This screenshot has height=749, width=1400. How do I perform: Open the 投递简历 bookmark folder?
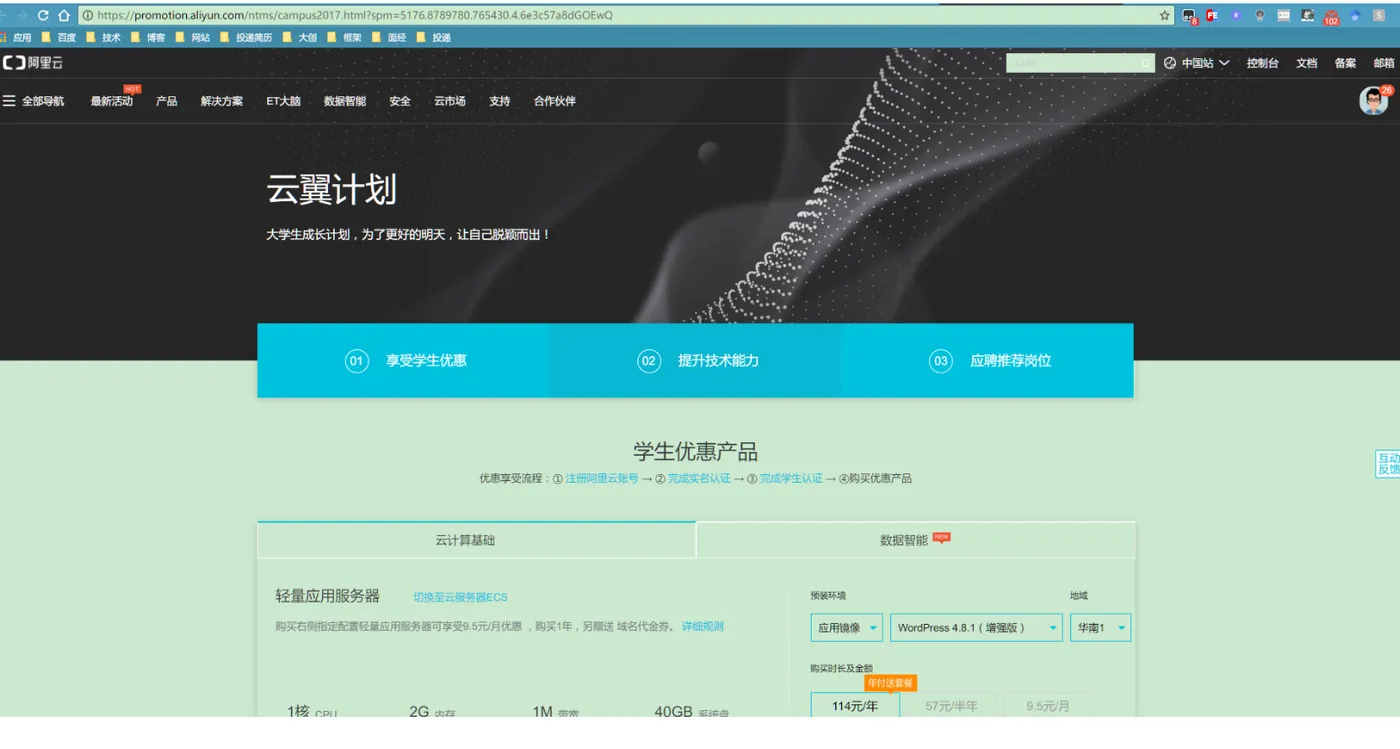click(x=246, y=38)
